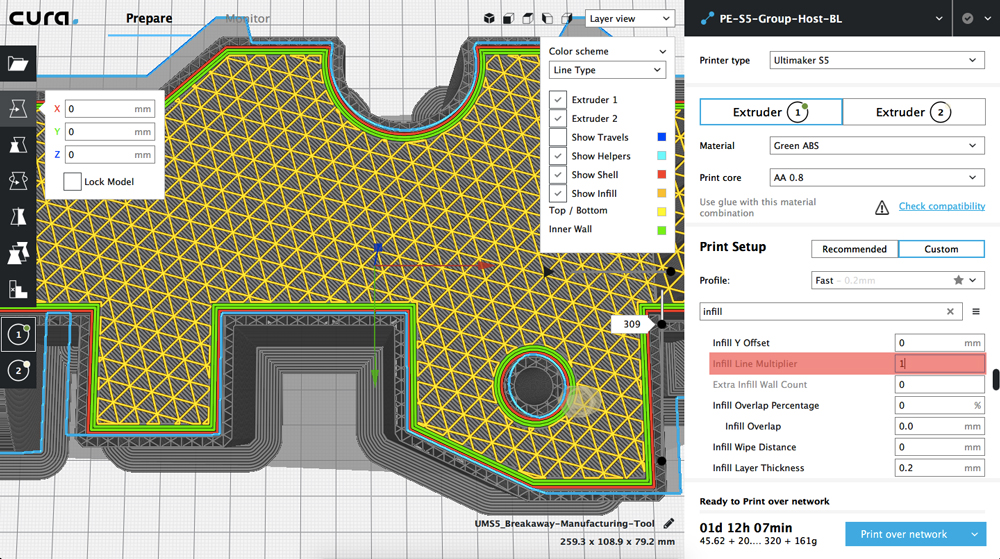Open the Layer view dropdown
The image size is (1000, 559).
click(x=629, y=18)
